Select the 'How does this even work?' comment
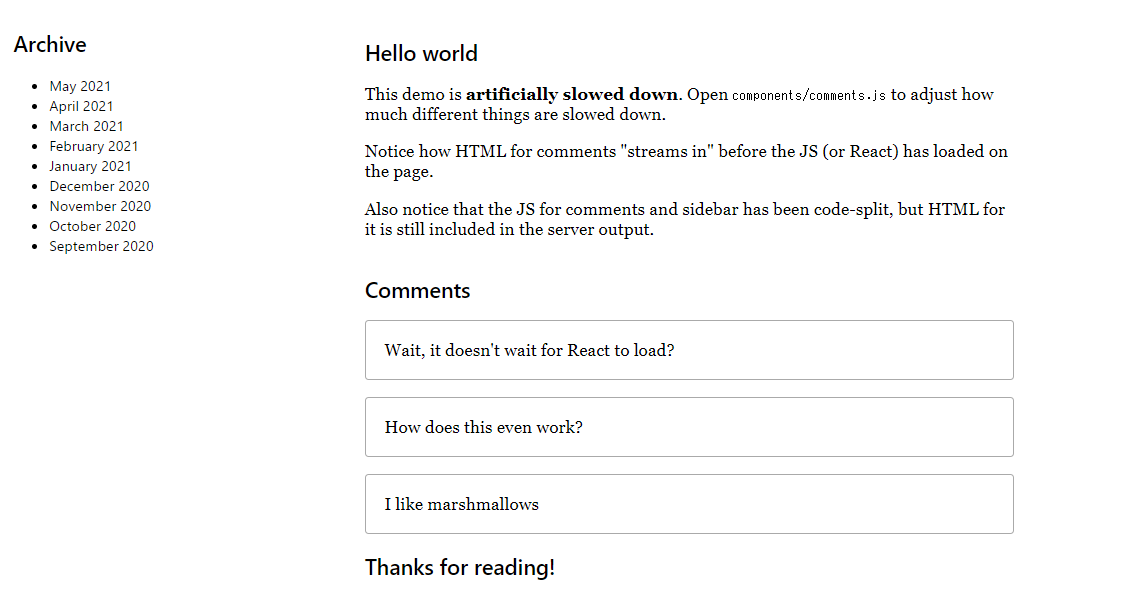 [x=689, y=427]
